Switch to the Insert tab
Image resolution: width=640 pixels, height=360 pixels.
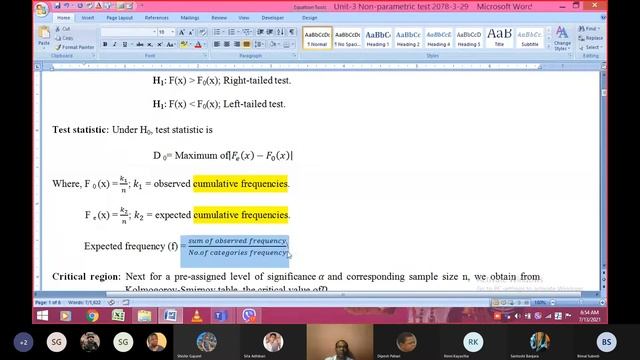click(x=88, y=18)
